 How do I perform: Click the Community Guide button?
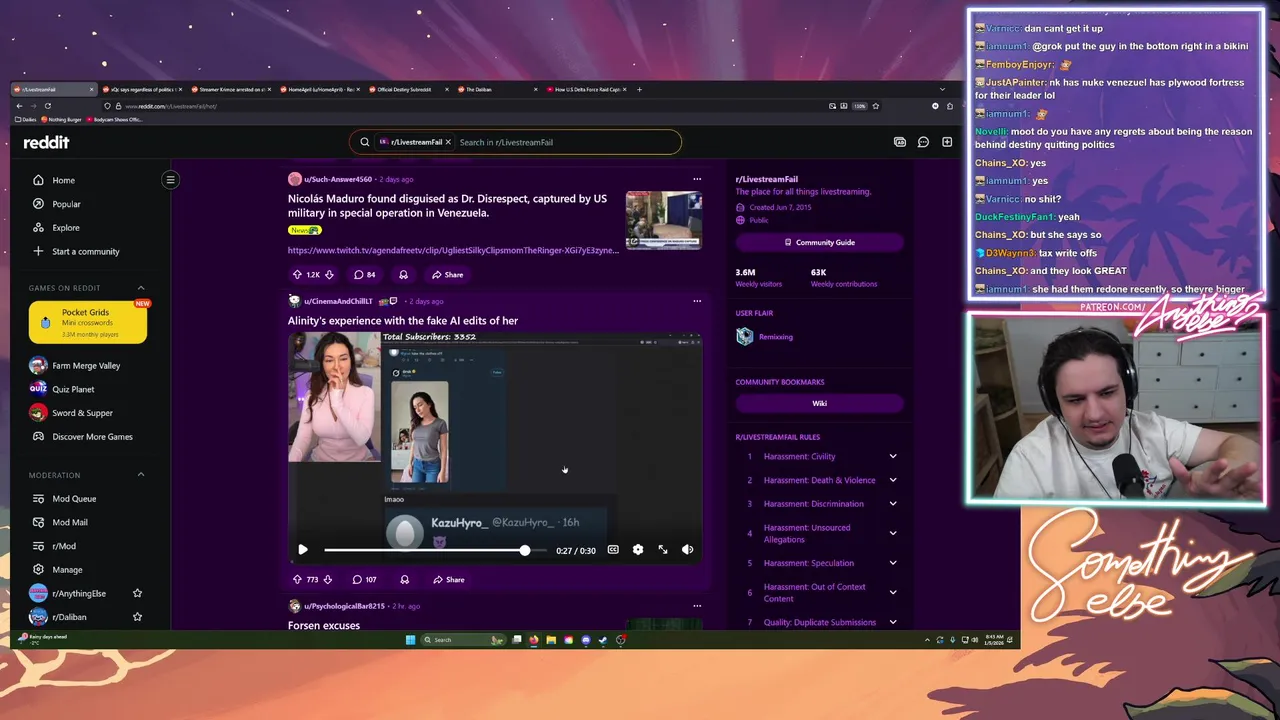[x=819, y=243]
